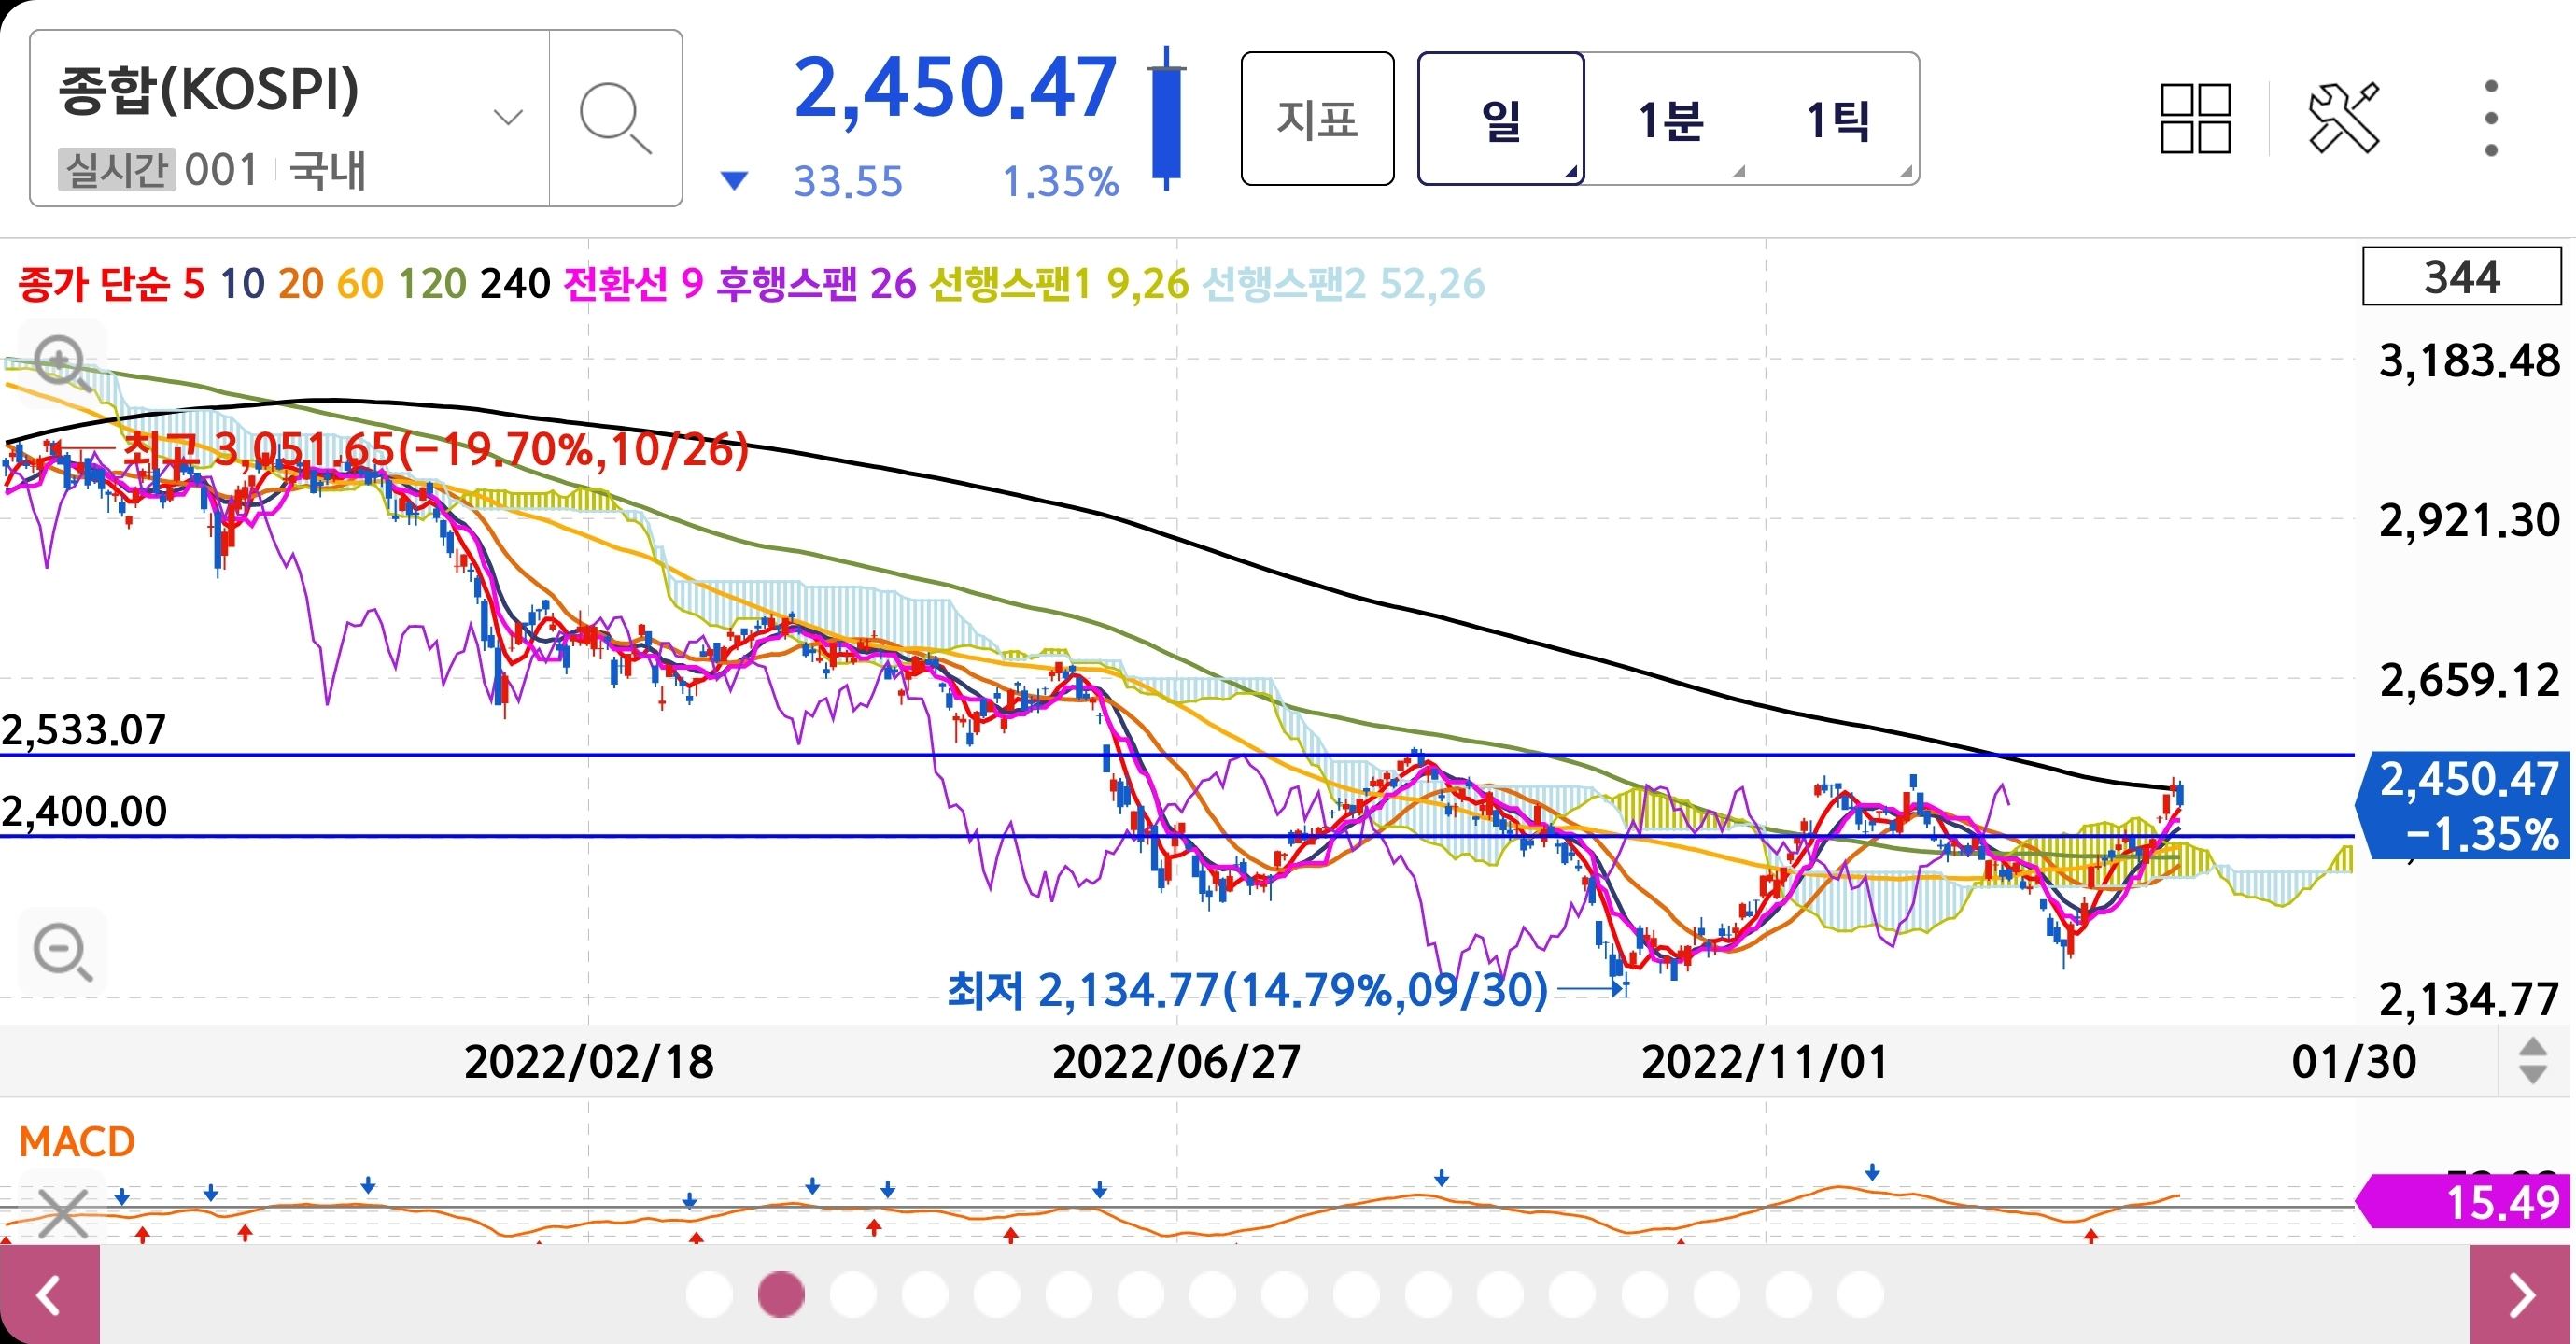2576x1344 pixels.
Task: Open the four-square layout grid icon
Action: pos(2195,118)
